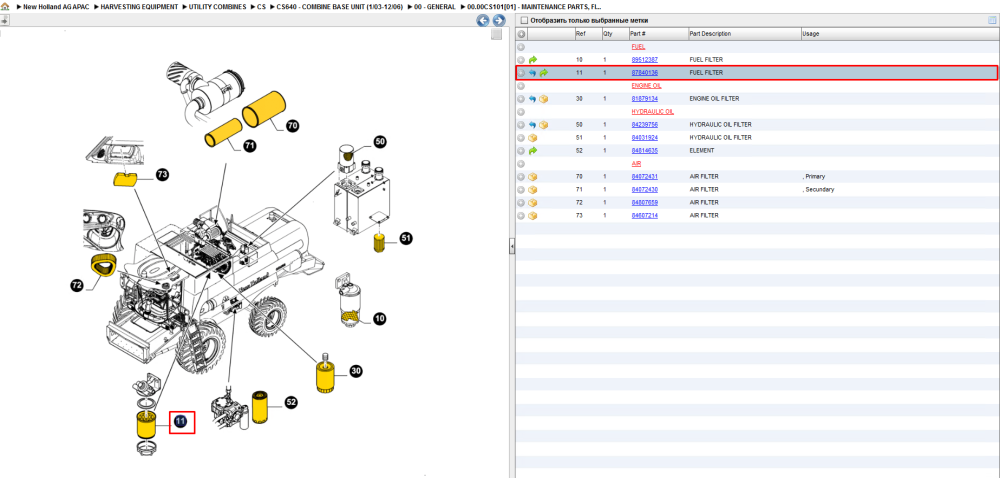1000x478 pixels.
Task: Click the small square button above diagram corner
Action: (x=496, y=34)
